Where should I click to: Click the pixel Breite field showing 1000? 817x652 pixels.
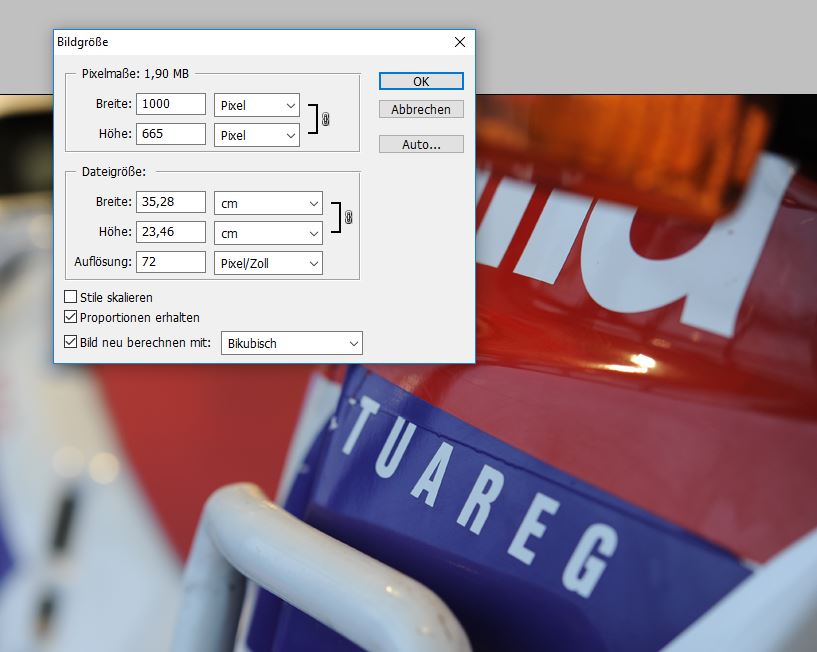coord(170,105)
